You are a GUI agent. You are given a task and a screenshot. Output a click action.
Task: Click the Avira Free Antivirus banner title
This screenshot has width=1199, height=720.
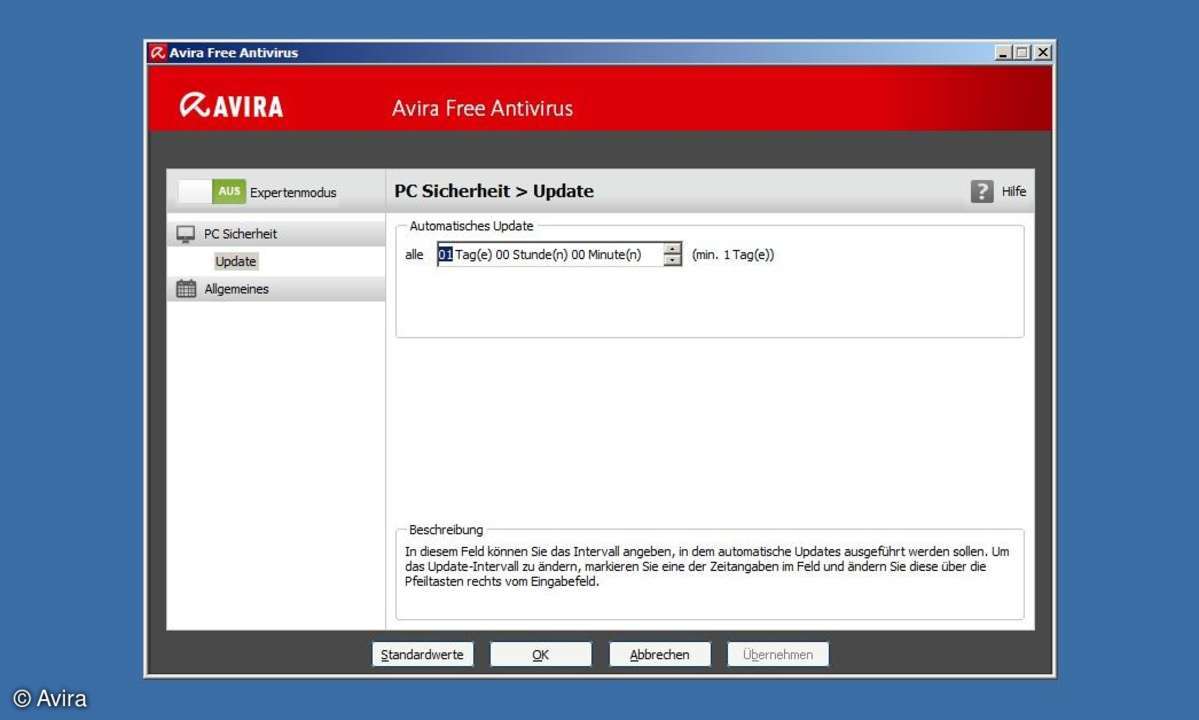click(482, 108)
